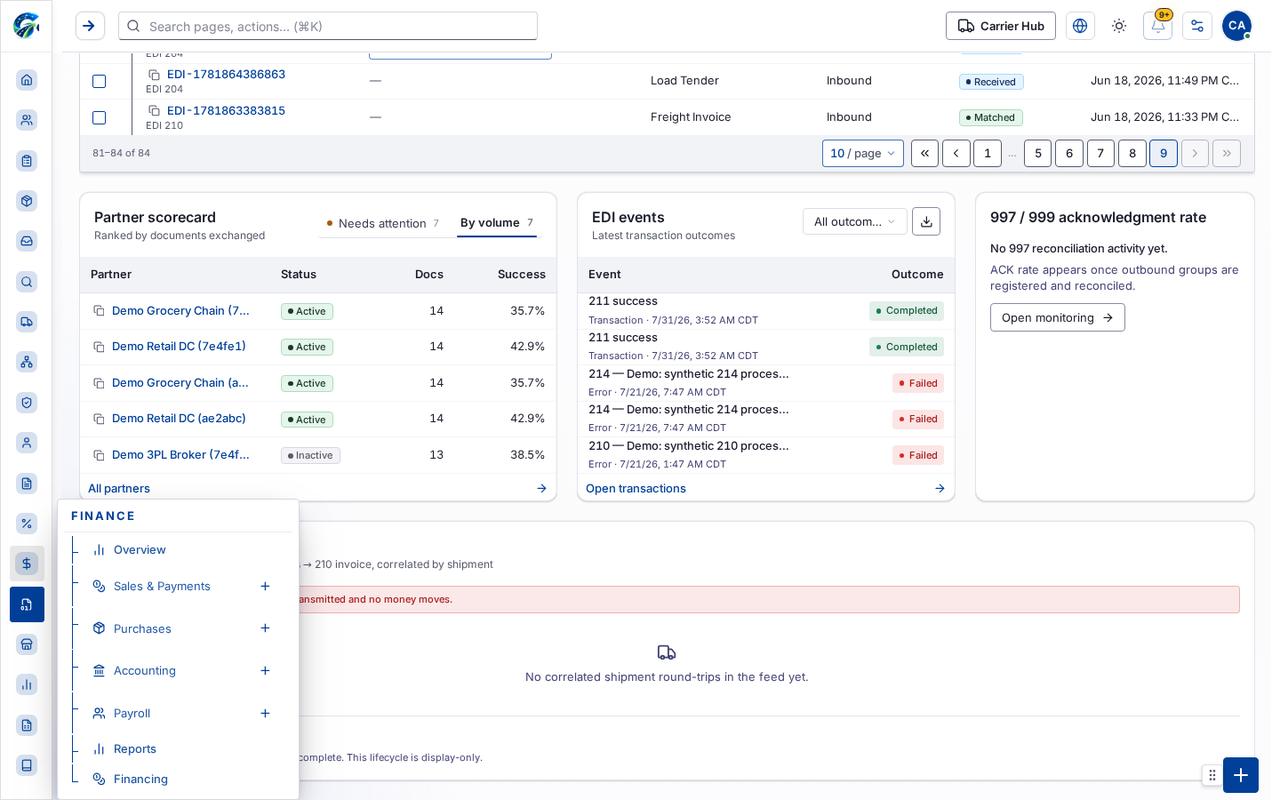Expand the Payroll submenu
The height and width of the screenshot is (800, 1280).
coord(265,713)
